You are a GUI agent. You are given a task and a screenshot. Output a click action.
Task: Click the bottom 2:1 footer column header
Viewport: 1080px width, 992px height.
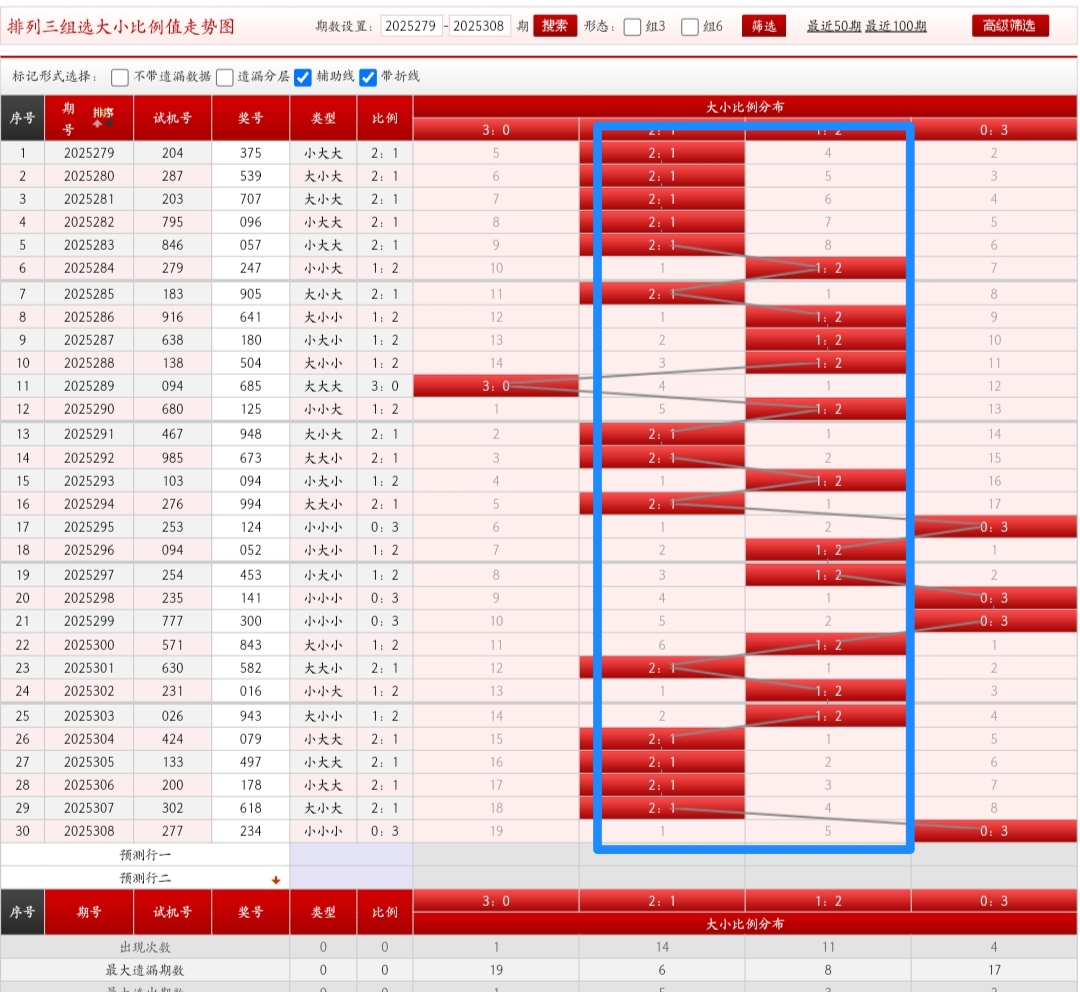(662, 901)
